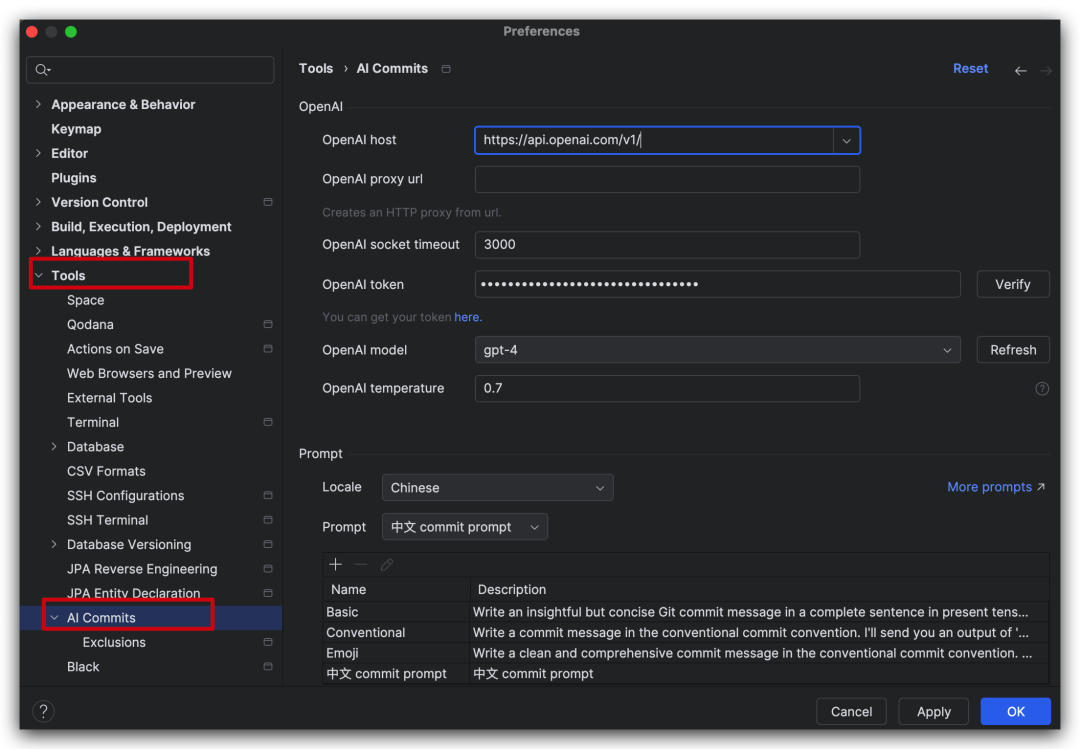Click the project icon next to Exclusions

point(268,642)
